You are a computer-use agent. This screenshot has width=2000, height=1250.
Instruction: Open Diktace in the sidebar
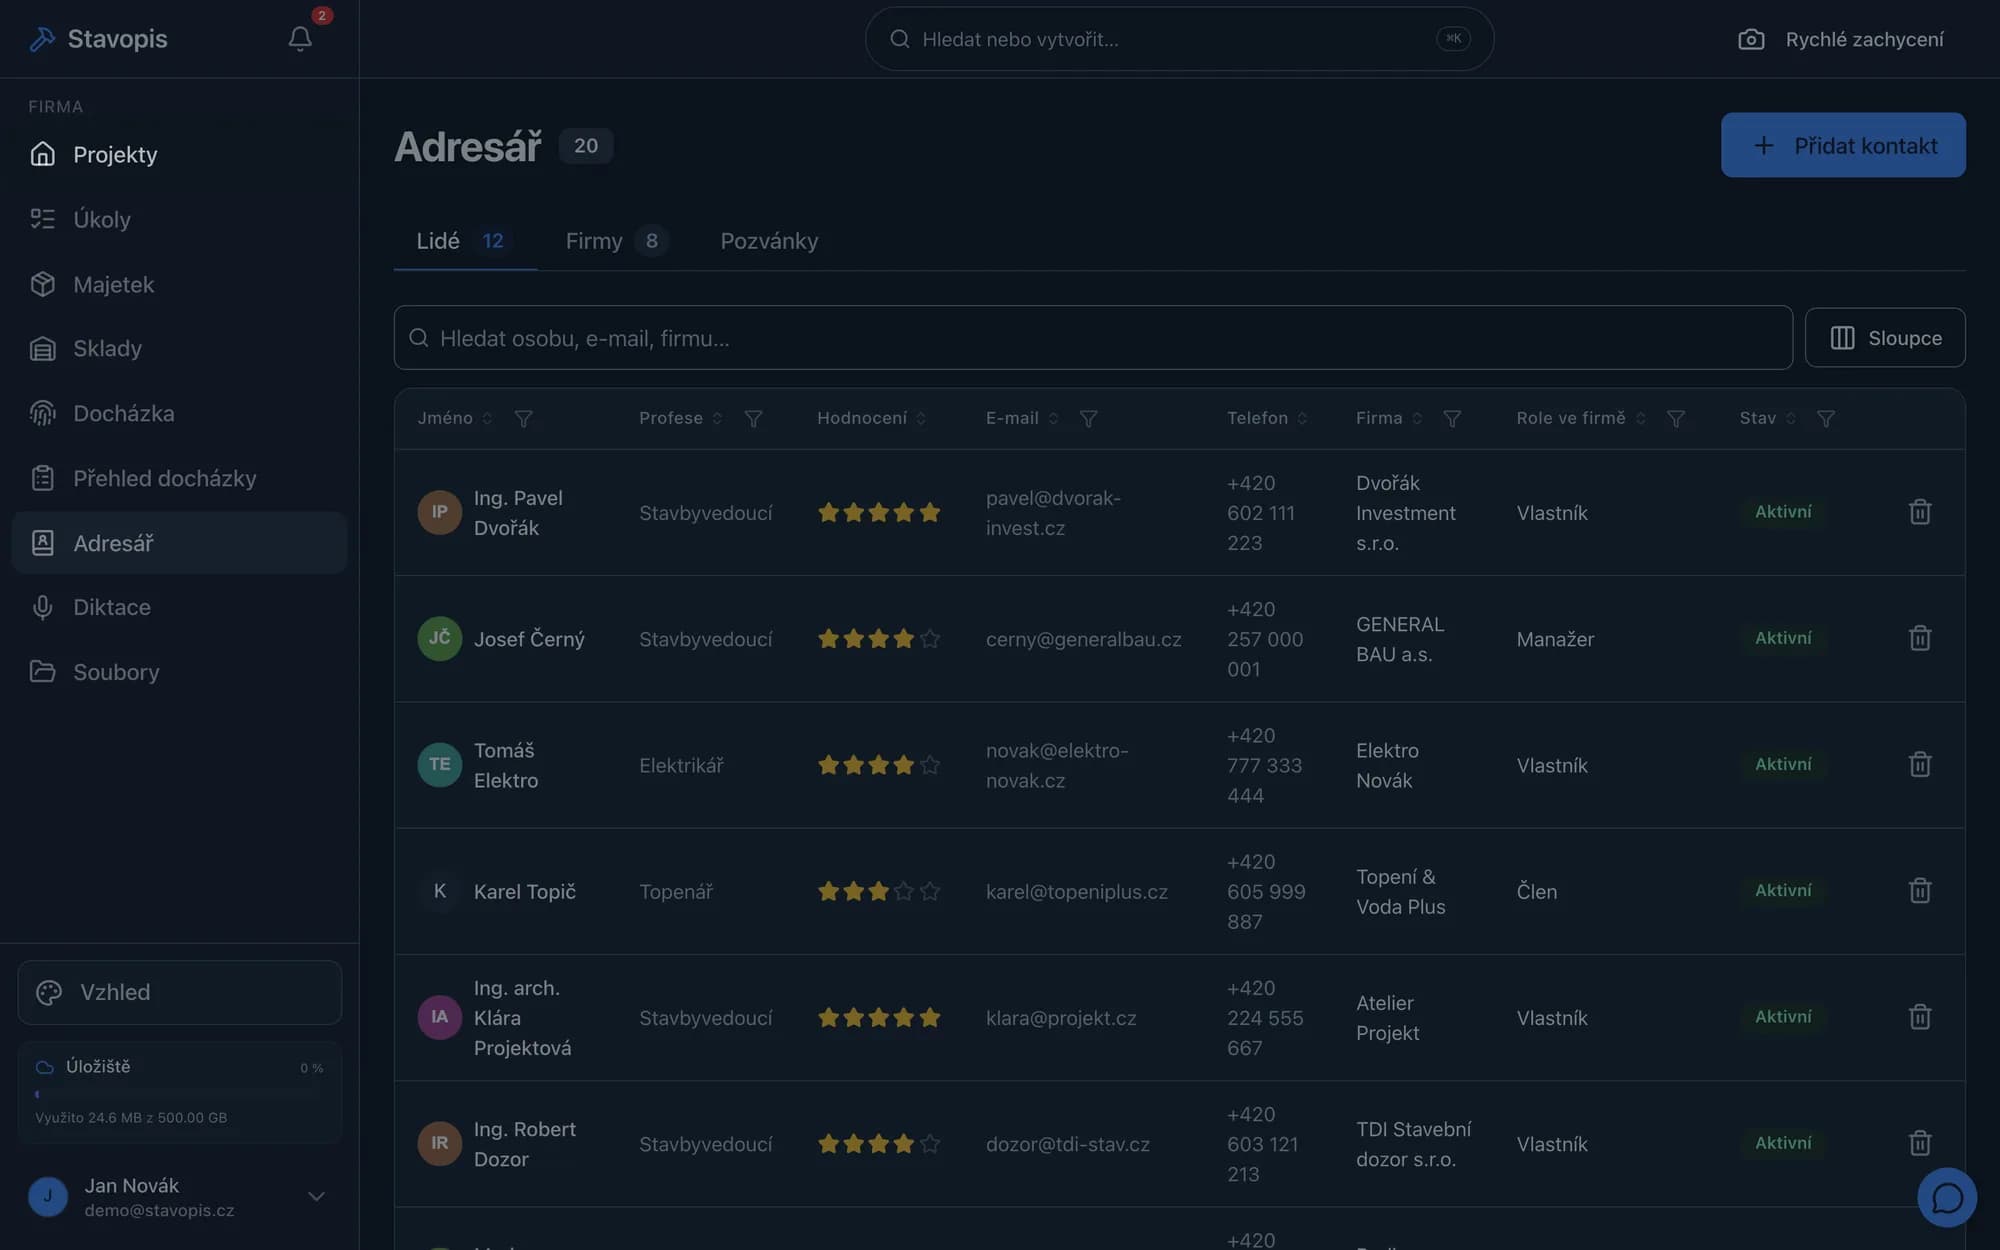point(179,607)
